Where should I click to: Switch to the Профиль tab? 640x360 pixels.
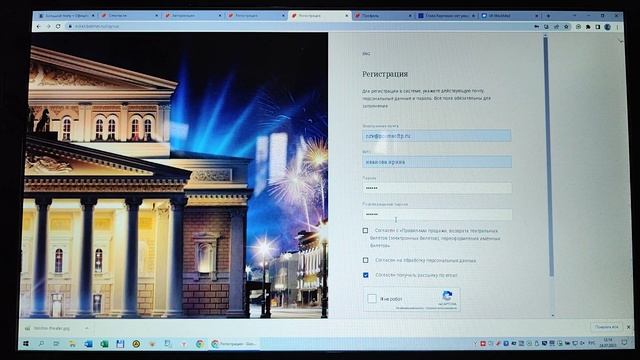tap(383, 16)
